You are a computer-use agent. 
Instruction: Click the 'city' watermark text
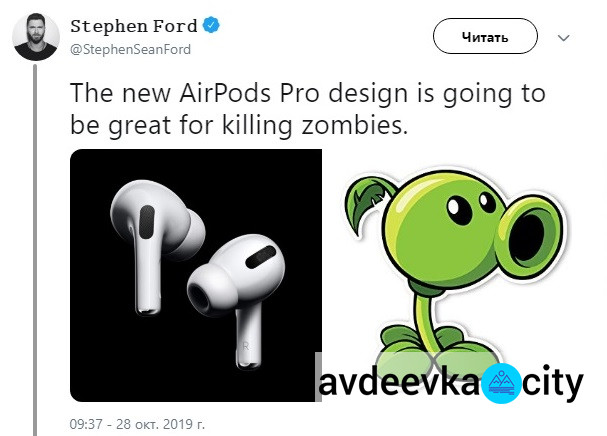click(552, 383)
